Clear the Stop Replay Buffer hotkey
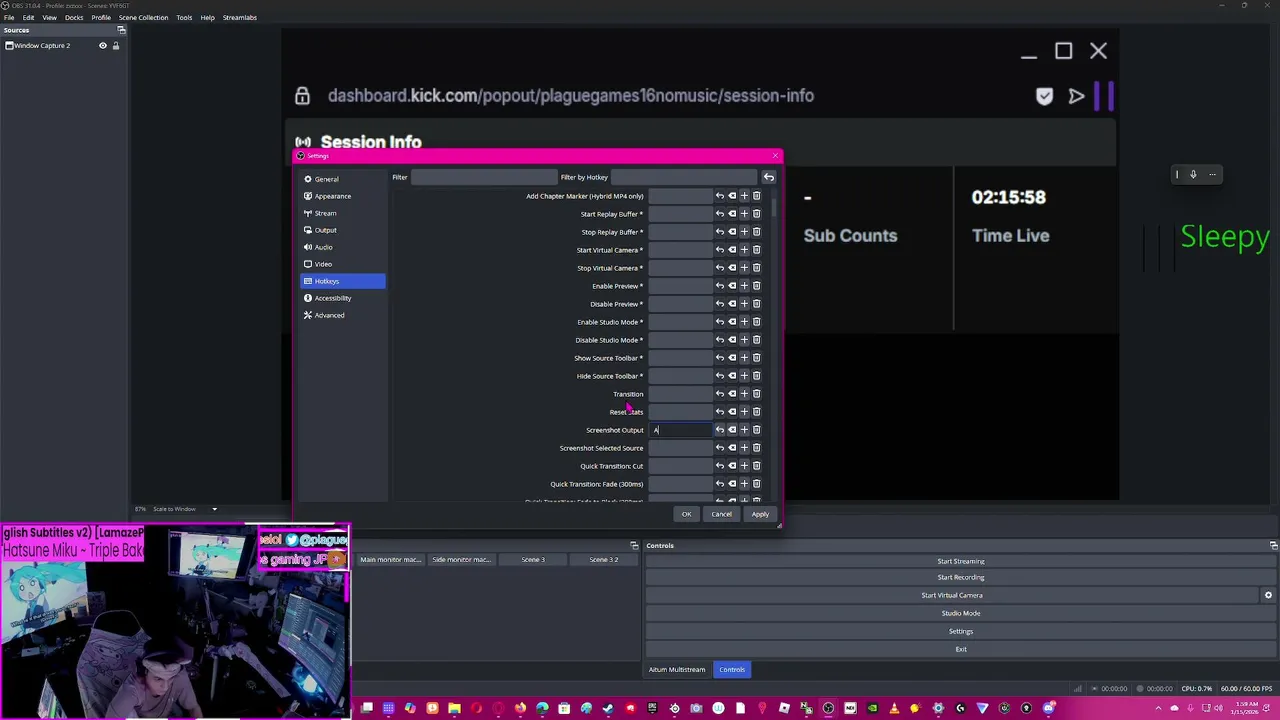The height and width of the screenshot is (720, 1280). click(732, 232)
